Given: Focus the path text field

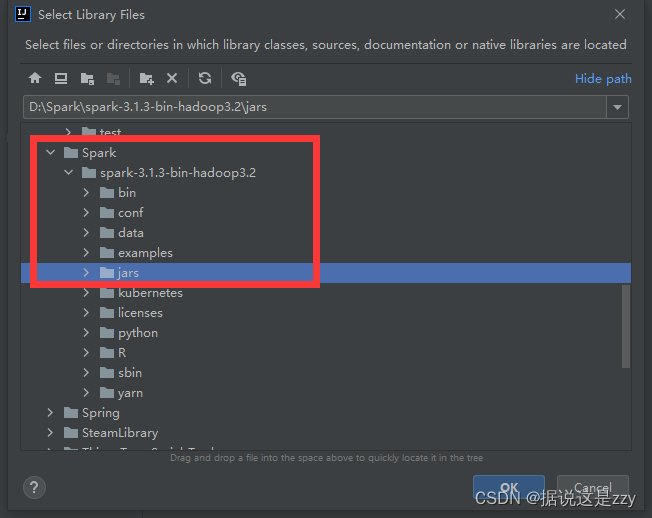Looking at the screenshot, I should (315, 107).
